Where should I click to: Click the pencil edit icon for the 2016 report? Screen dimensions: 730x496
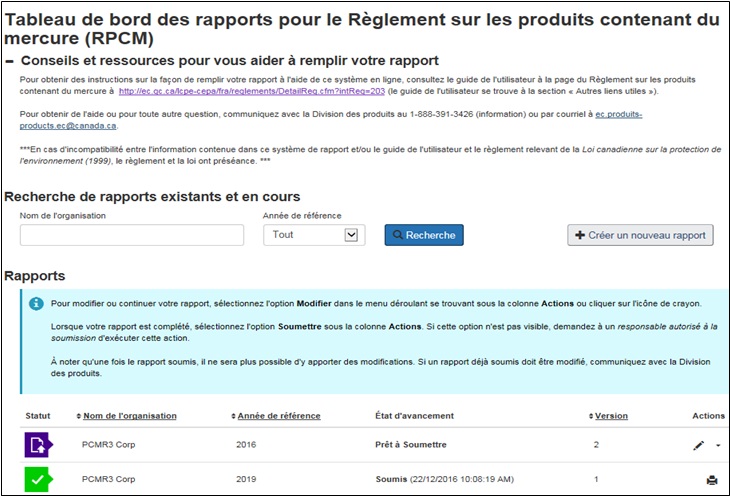[698, 445]
